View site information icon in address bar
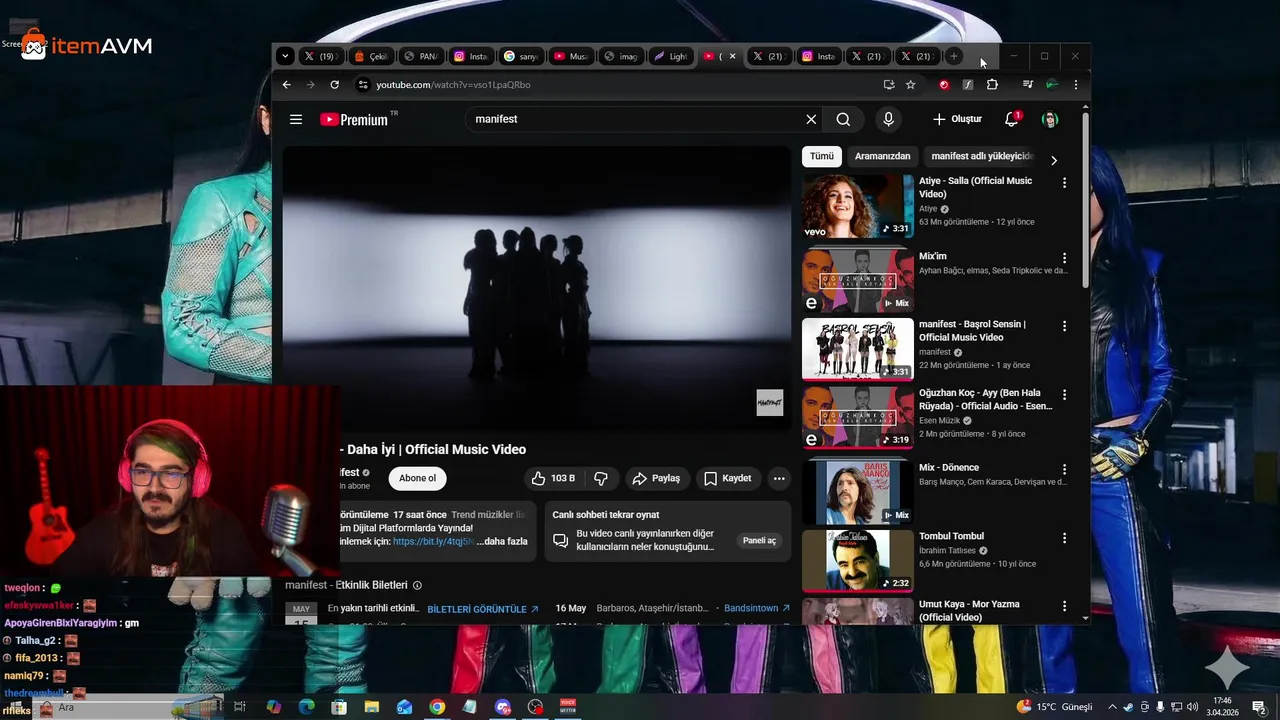 click(x=363, y=85)
